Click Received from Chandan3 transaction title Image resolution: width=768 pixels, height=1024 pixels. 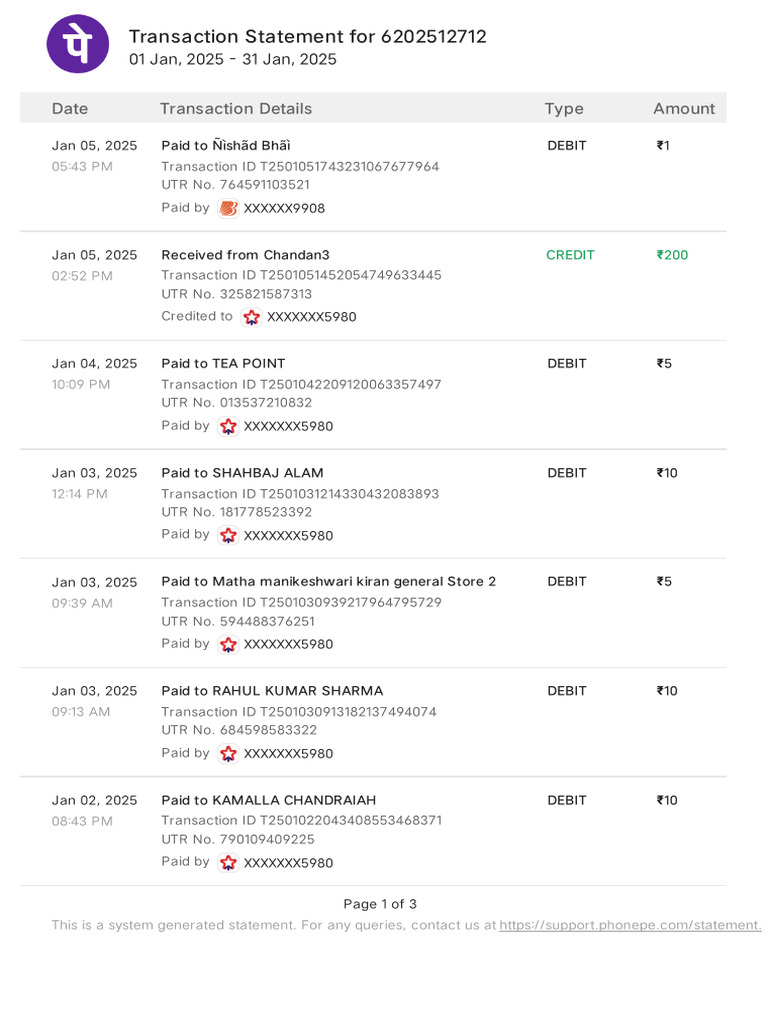[245, 255]
